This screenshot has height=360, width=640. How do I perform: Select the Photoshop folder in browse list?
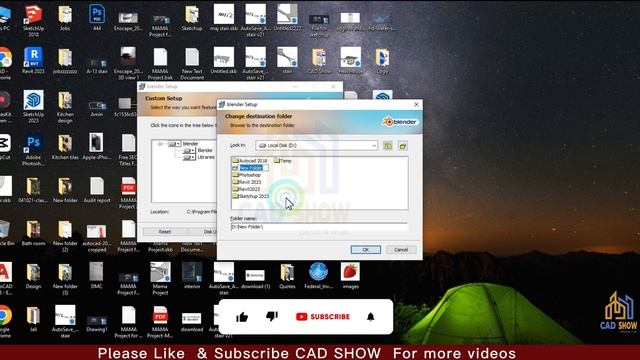point(247,175)
